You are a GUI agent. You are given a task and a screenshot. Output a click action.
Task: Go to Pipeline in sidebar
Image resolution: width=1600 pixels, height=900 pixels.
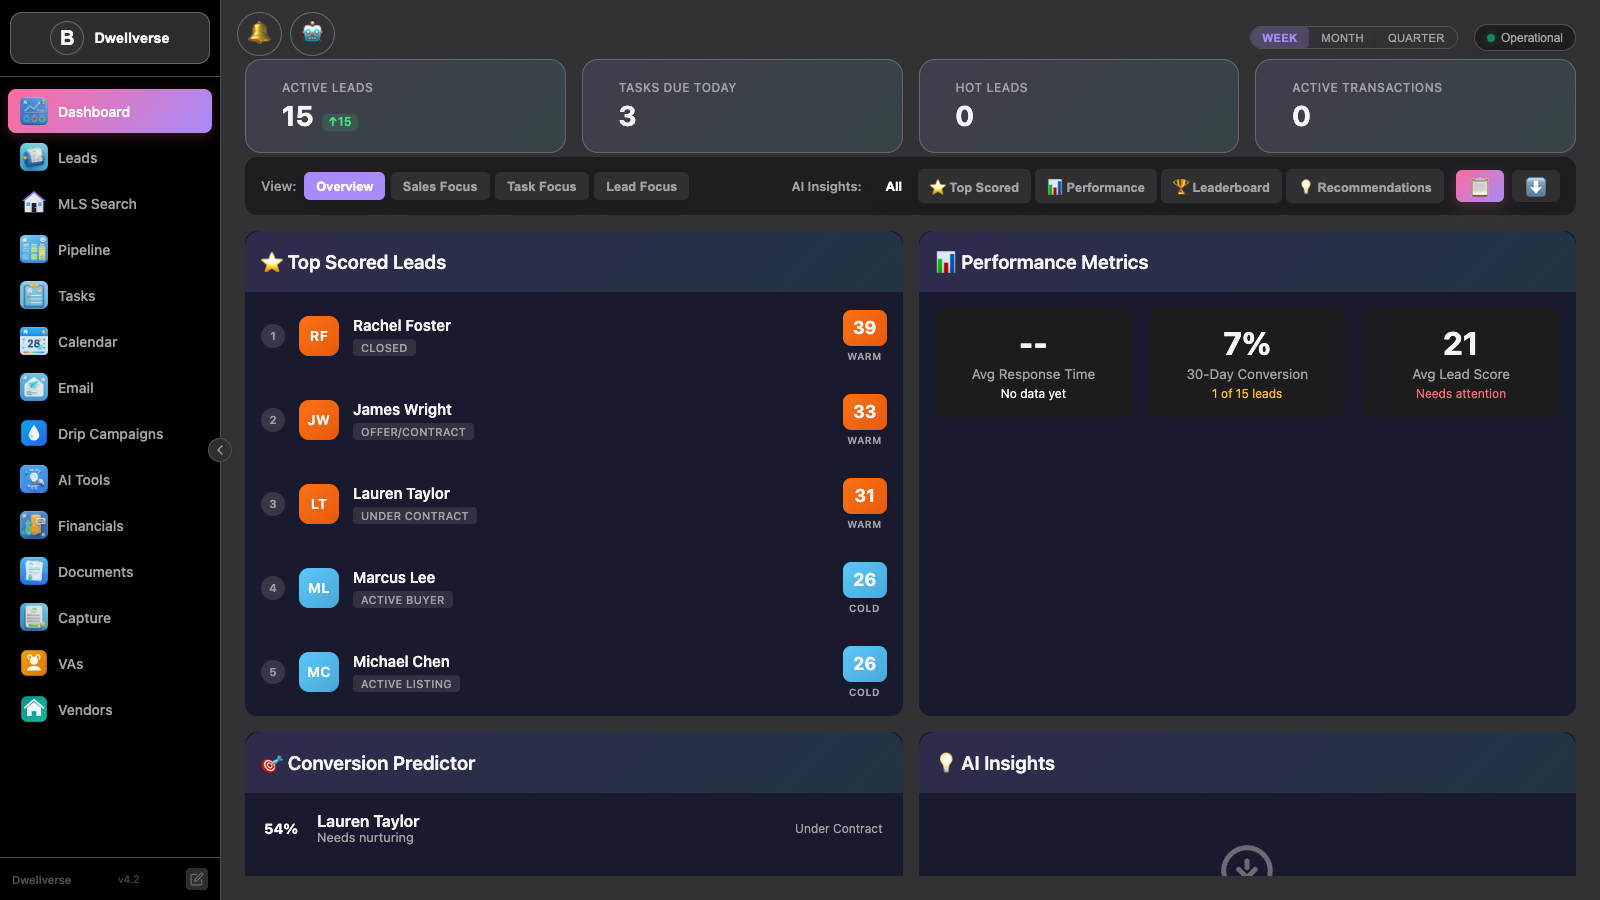[x=110, y=250]
